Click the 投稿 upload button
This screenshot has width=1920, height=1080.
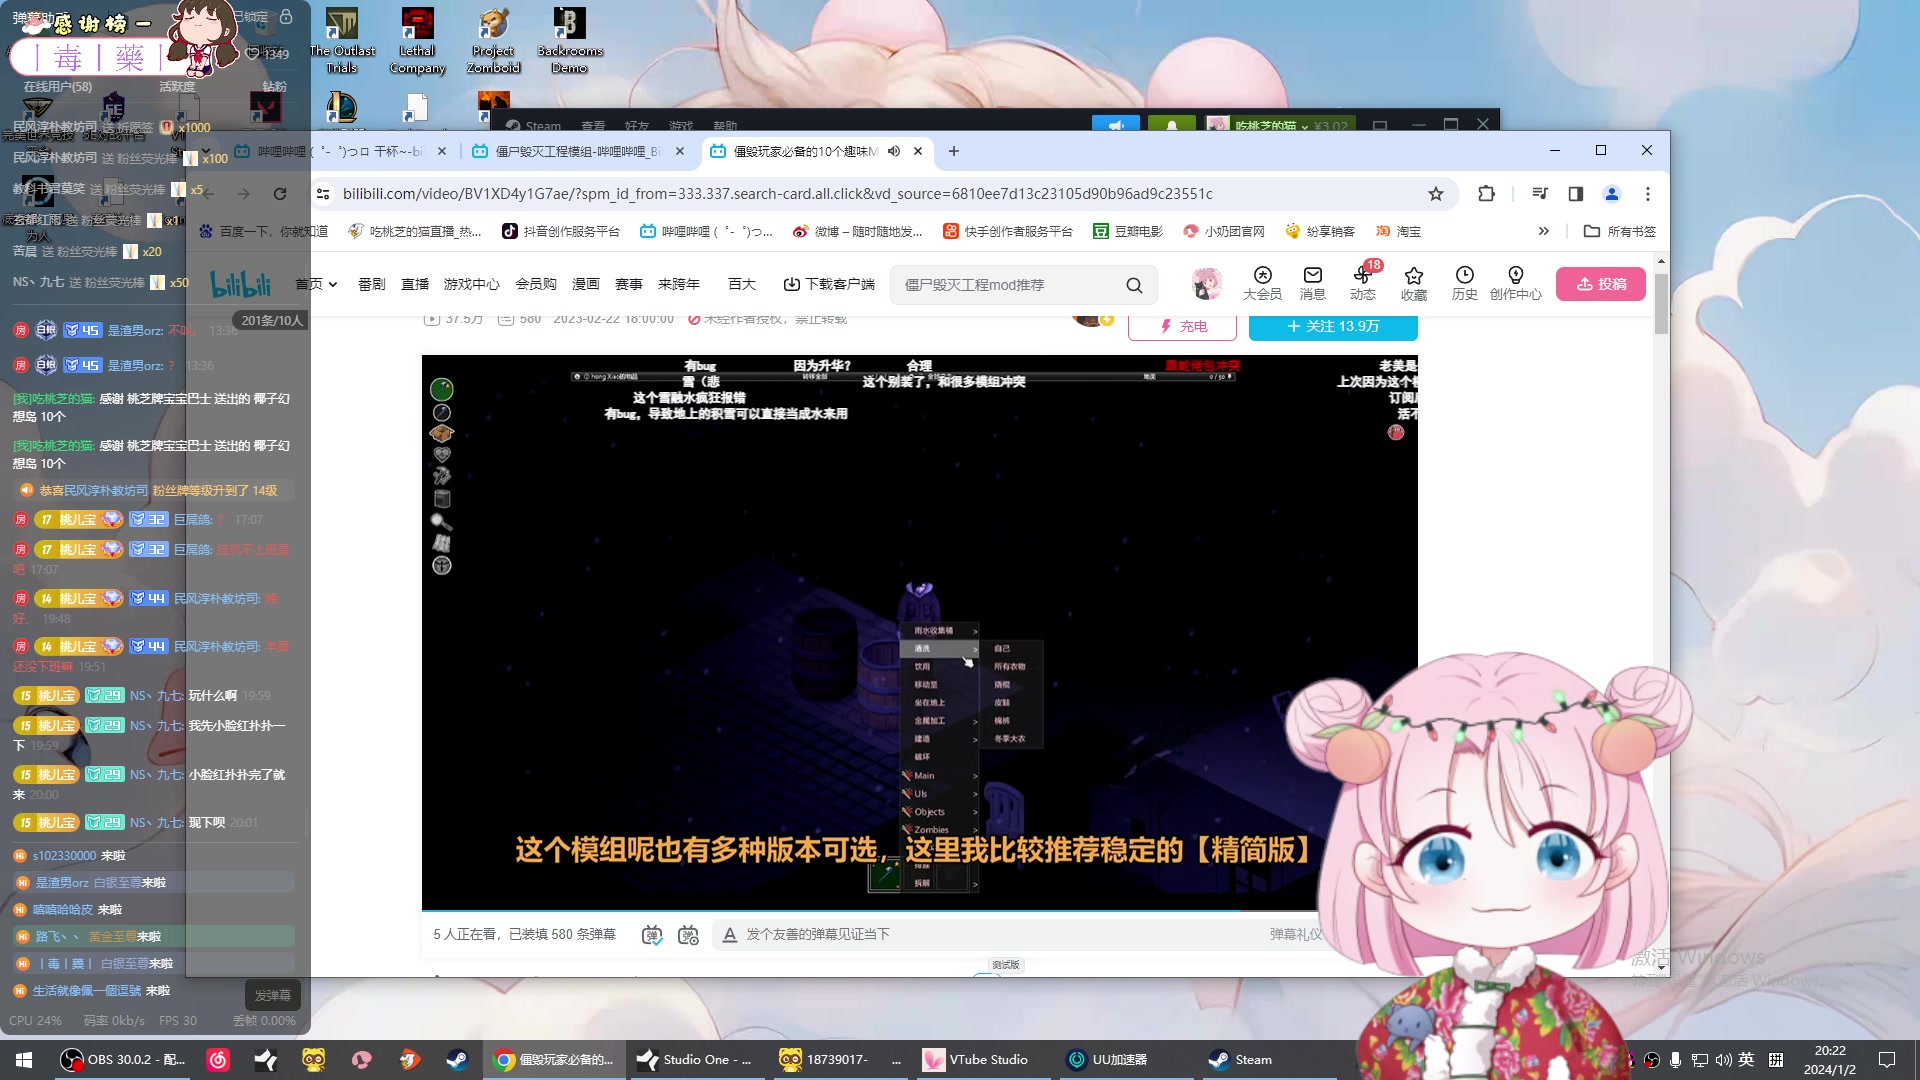[x=1600, y=284]
